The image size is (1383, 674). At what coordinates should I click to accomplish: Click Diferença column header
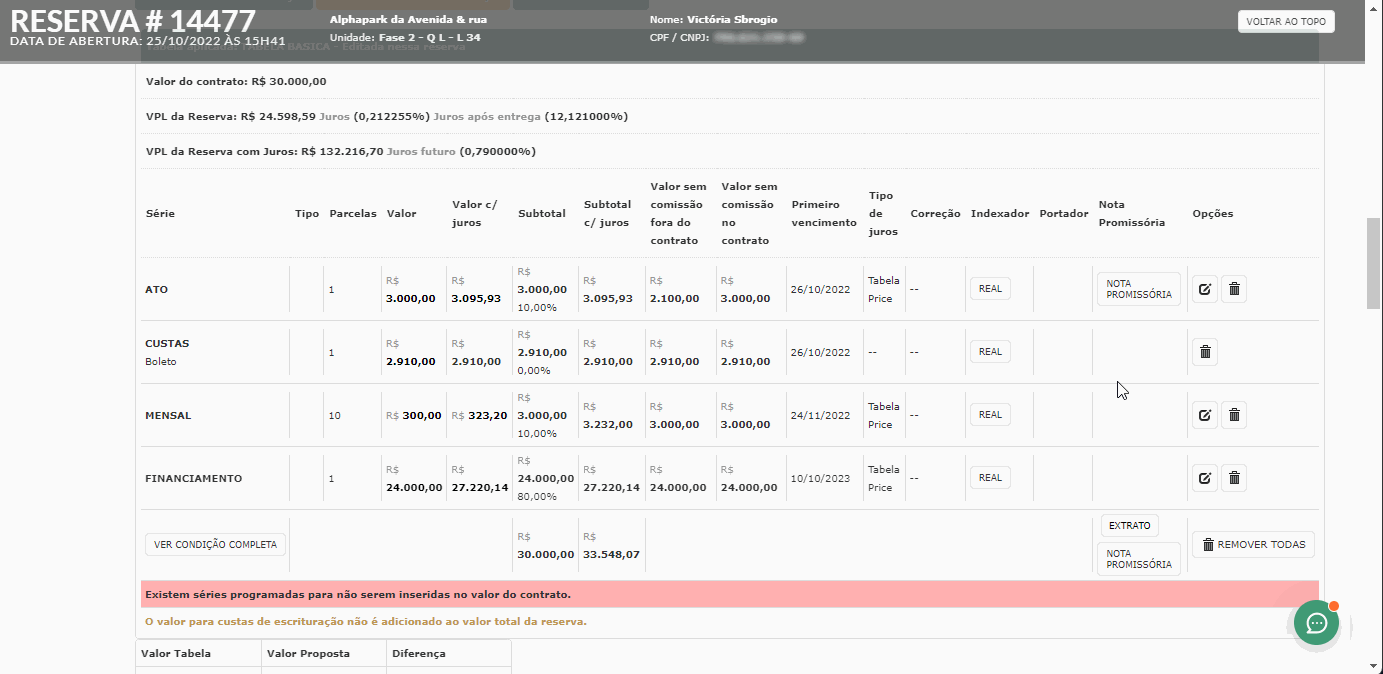pyautogui.click(x=418, y=653)
